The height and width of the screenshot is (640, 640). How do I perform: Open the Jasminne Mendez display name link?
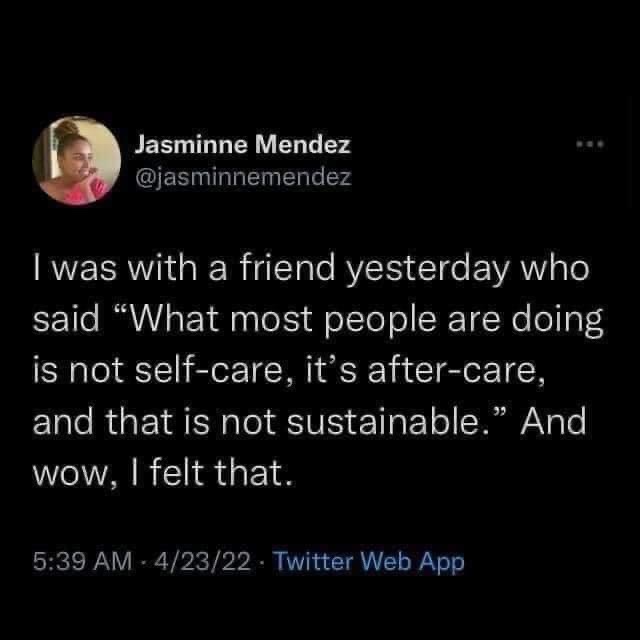(x=242, y=145)
